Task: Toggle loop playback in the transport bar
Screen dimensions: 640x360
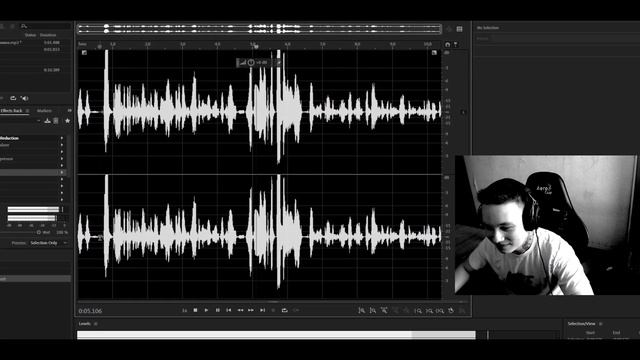Action: point(284,310)
